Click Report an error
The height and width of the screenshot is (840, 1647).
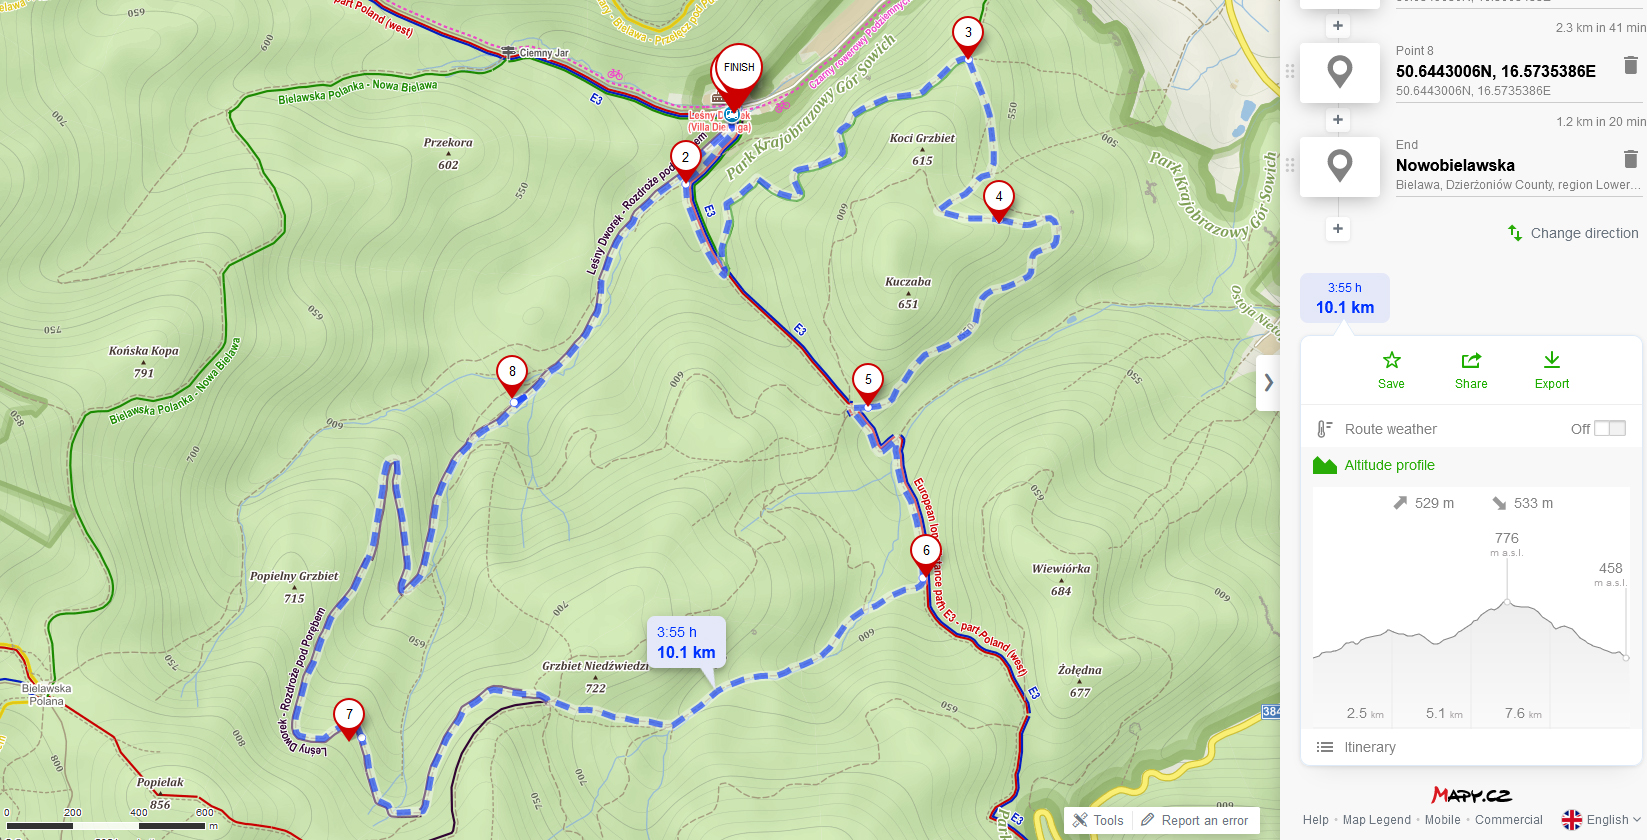point(1195,820)
